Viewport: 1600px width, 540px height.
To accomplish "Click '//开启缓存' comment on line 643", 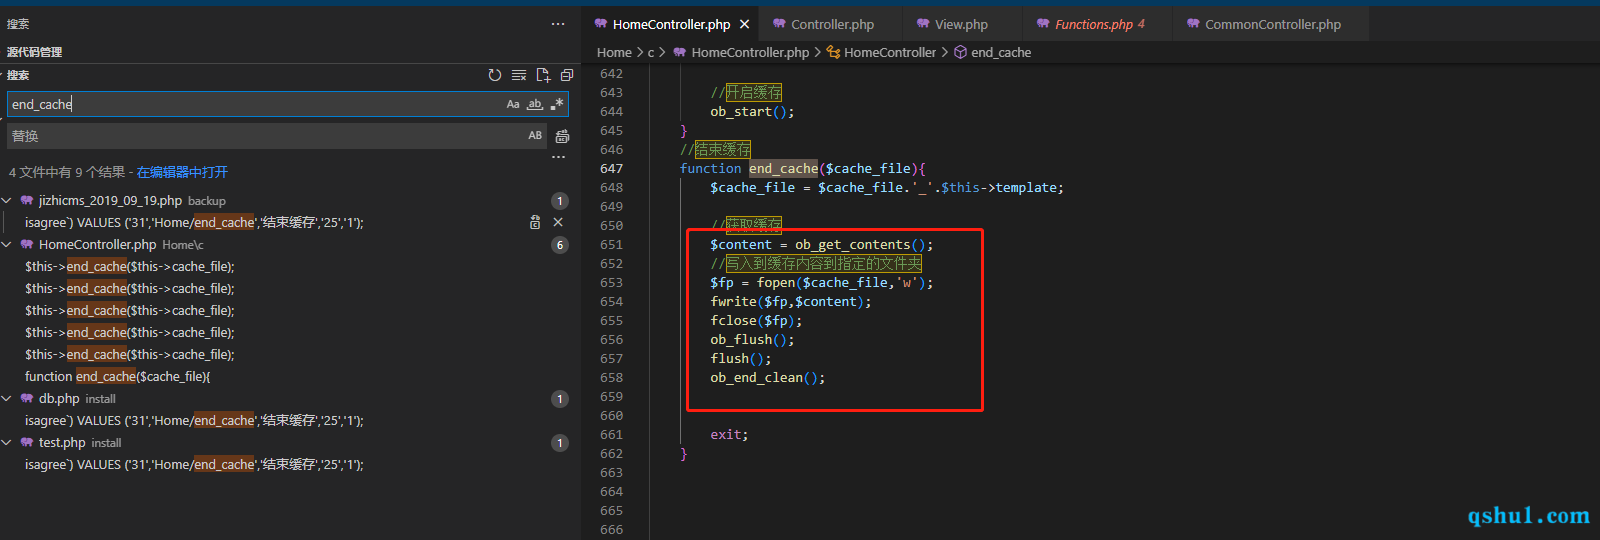I will click(x=746, y=92).
